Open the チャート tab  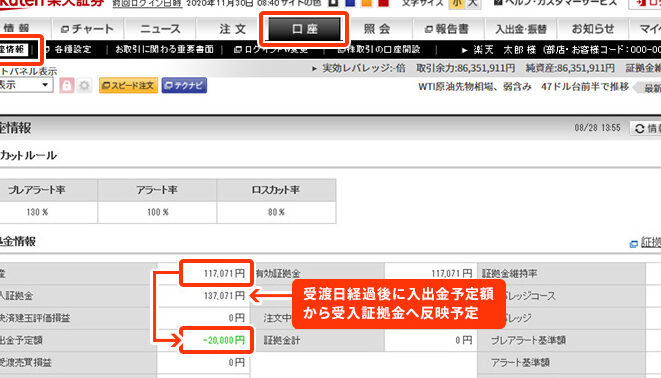(x=88, y=29)
